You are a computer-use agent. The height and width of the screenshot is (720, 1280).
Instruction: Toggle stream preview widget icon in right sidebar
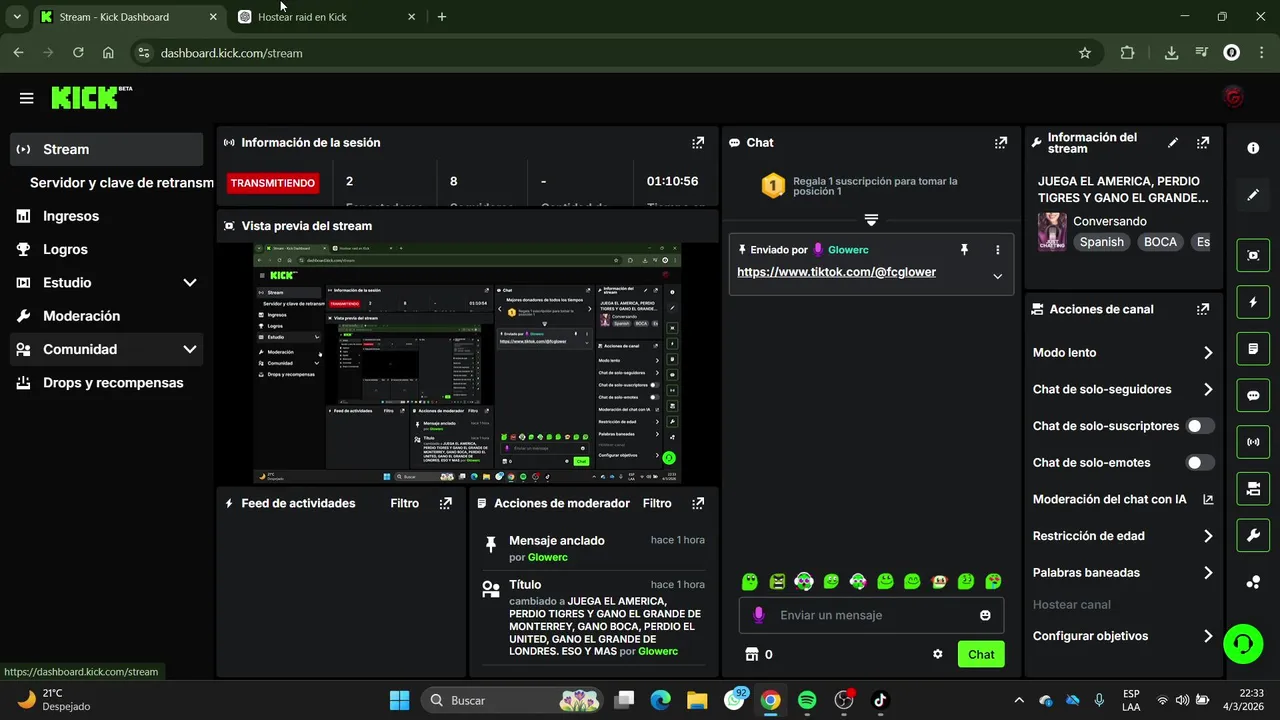(1253, 255)
